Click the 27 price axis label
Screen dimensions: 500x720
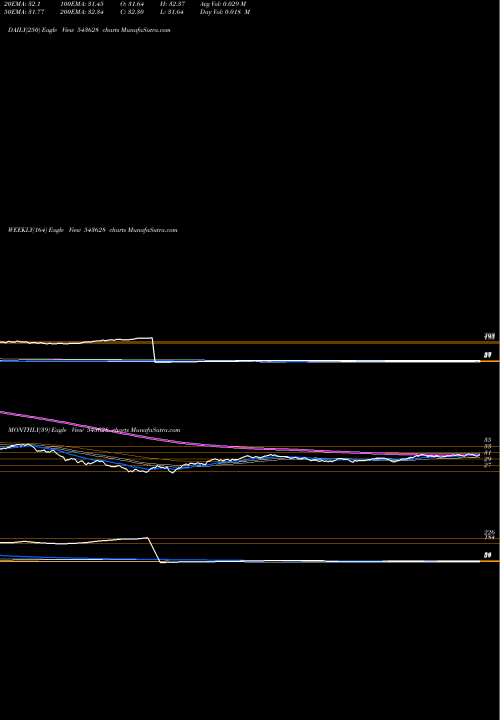coord(488,465)
